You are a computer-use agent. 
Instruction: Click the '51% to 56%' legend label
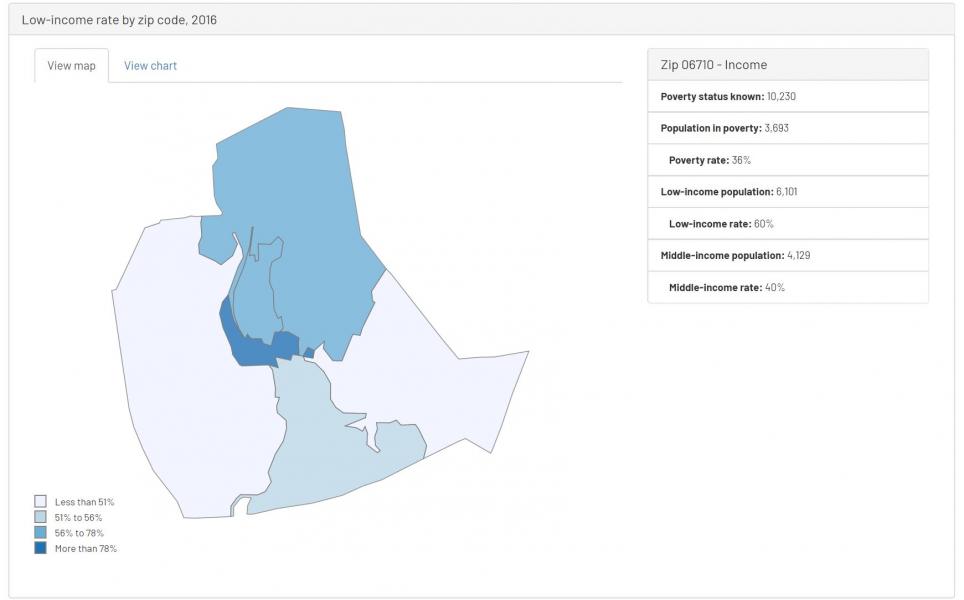pos(78,518)
